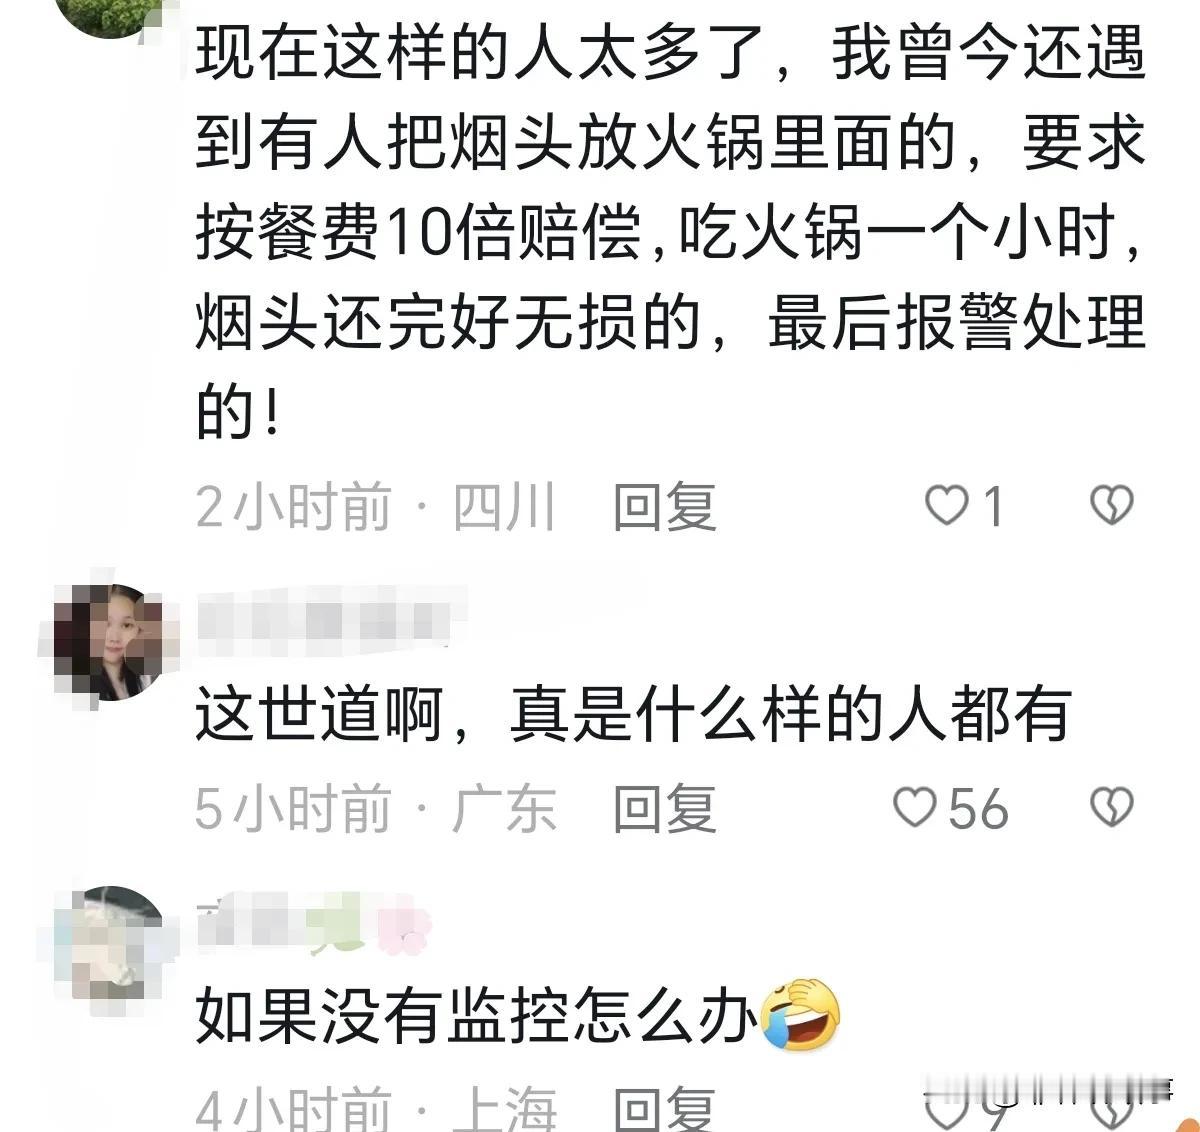Like the Shanghai comment about 监控

pos(945,1108)
